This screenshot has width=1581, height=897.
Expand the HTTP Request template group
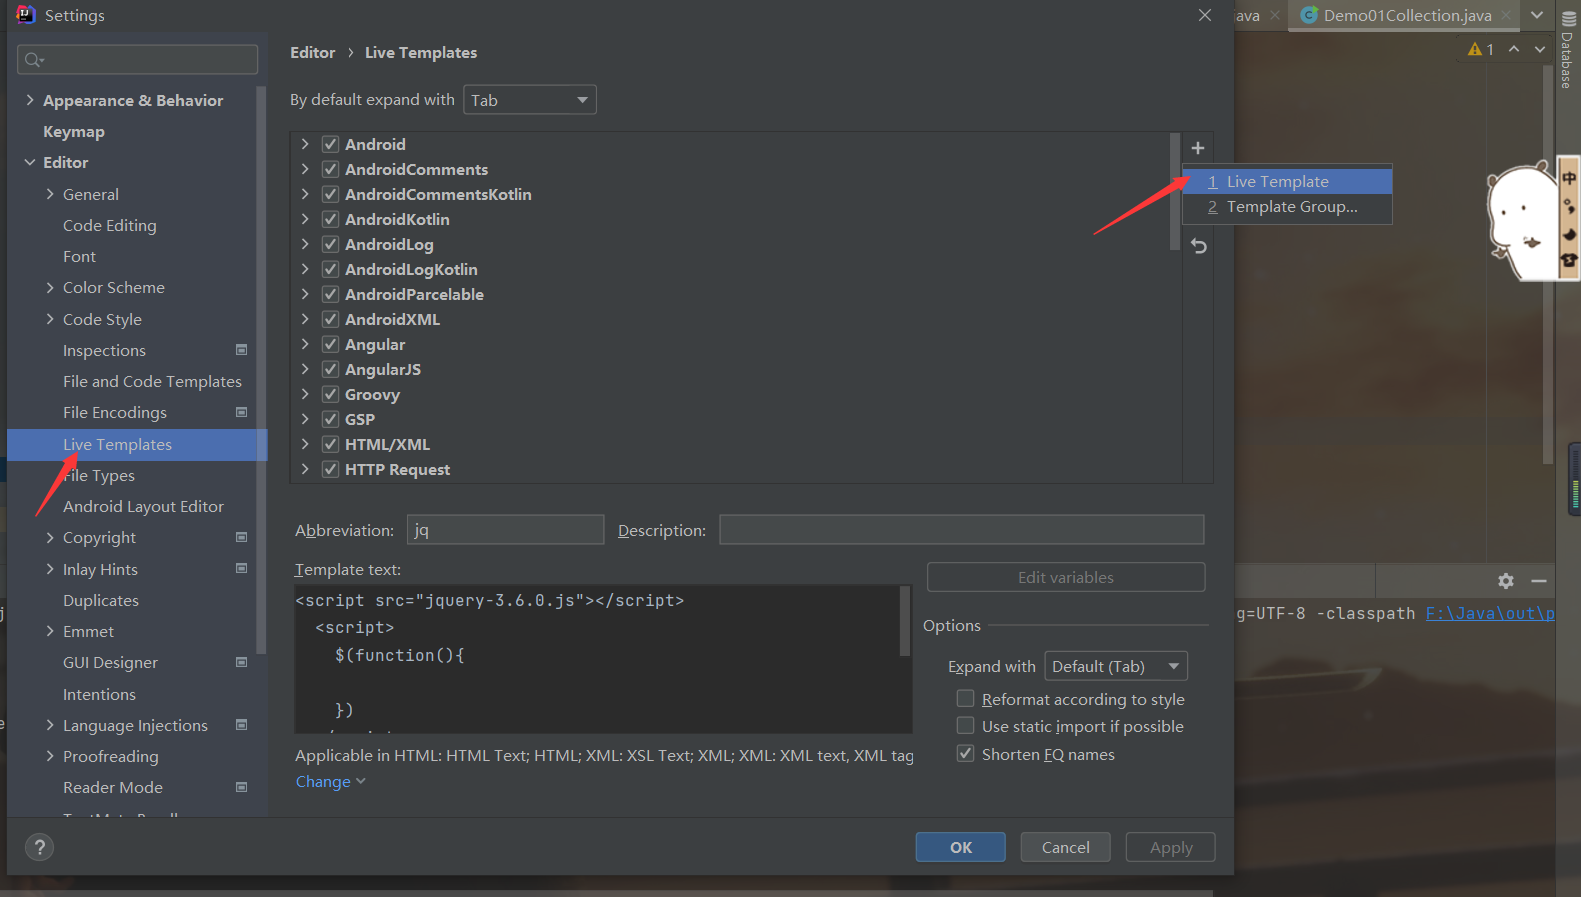[x=305, y=469]
